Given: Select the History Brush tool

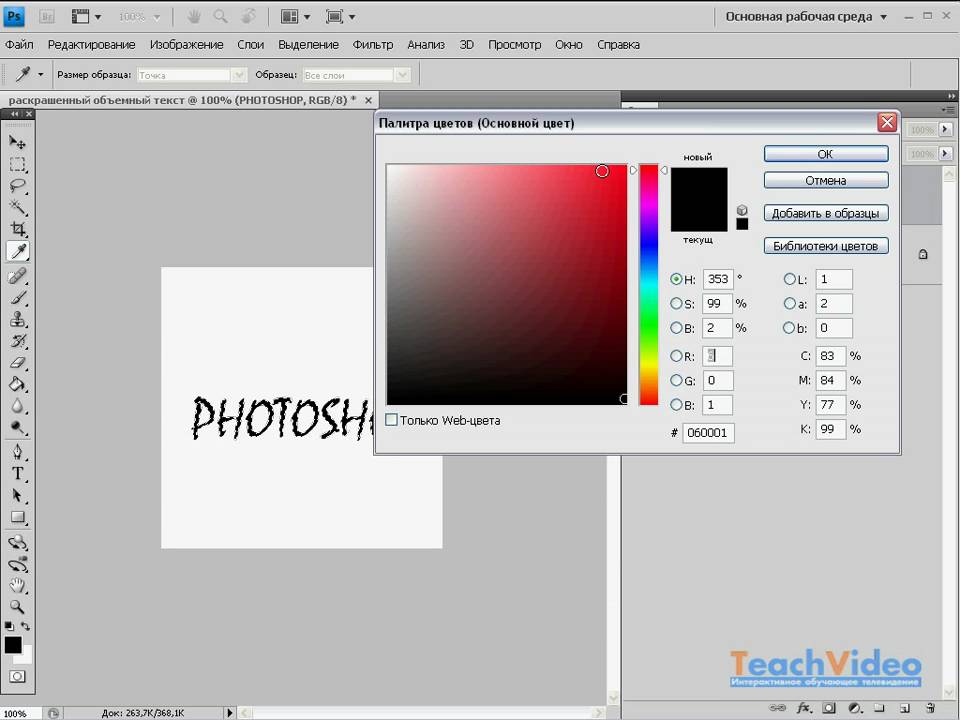Looking at the screenshot, I should pos(17,341).
